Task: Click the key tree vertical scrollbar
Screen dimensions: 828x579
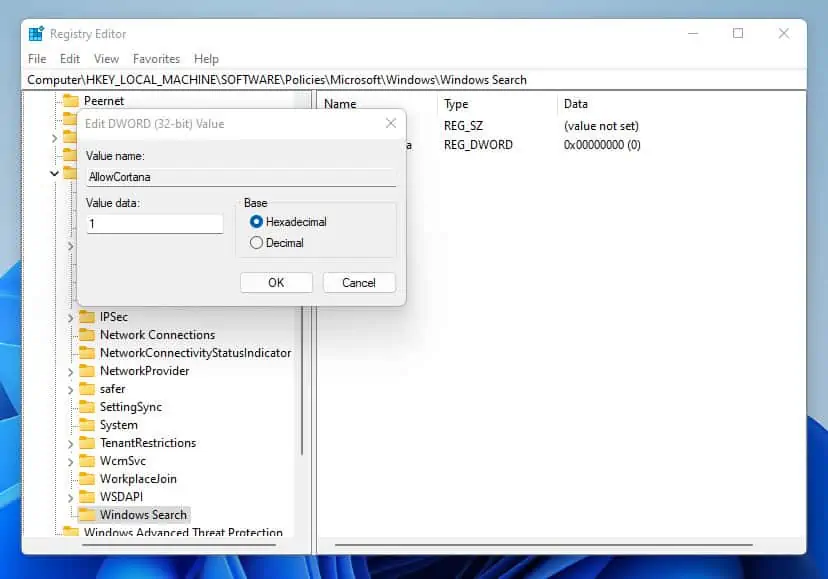Action: pyautogui.click(x=302, y=380)
